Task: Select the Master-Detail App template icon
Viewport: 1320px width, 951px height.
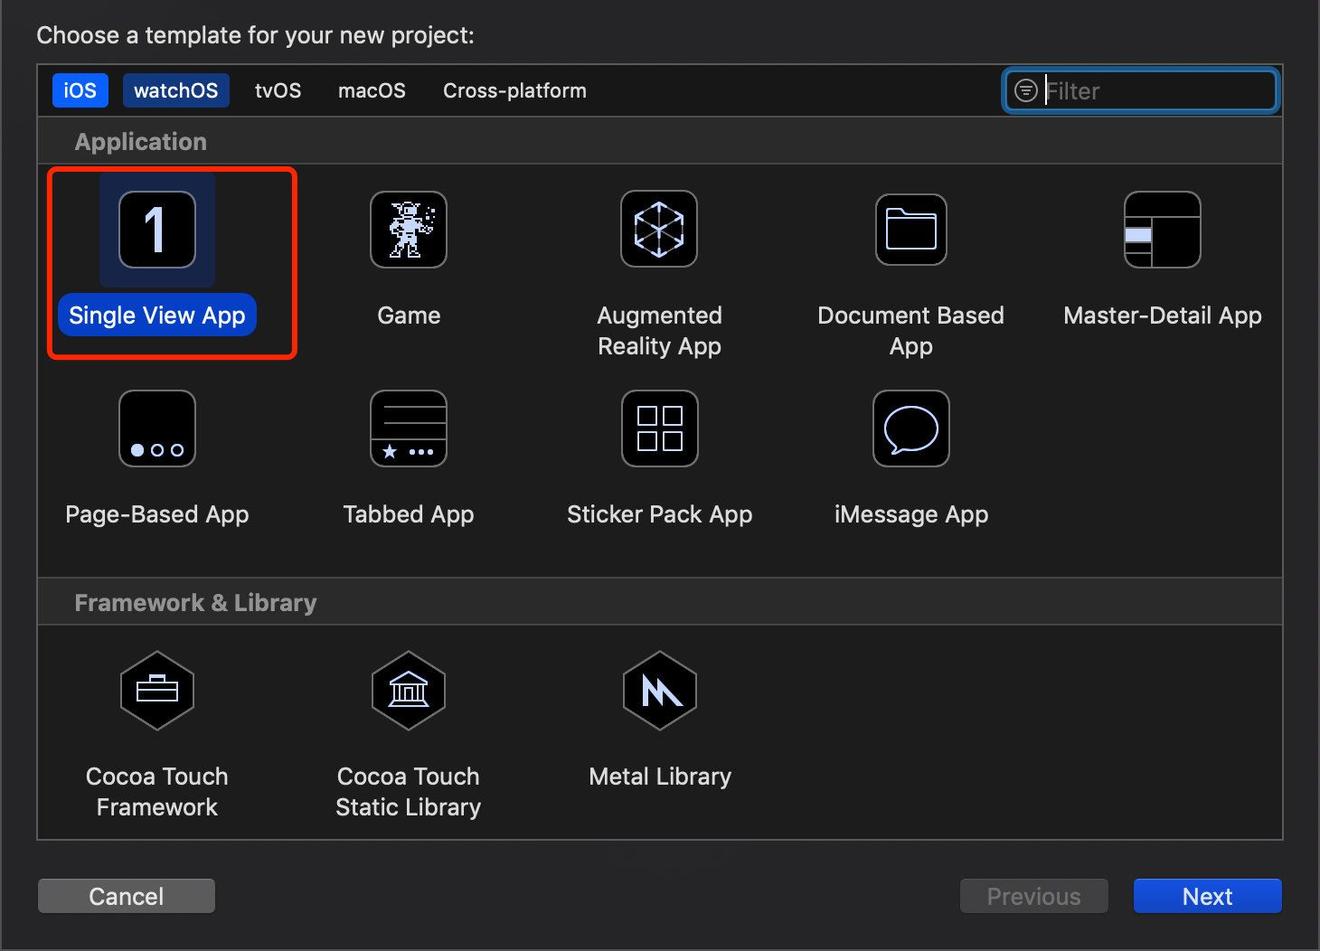Action: [x=1162, y=230]
